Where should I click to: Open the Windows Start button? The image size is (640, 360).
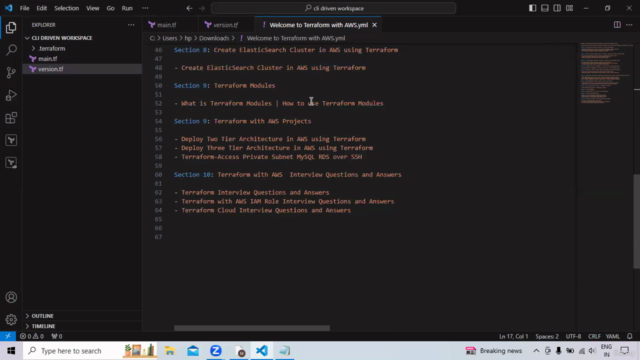click(x=11, y=351)
